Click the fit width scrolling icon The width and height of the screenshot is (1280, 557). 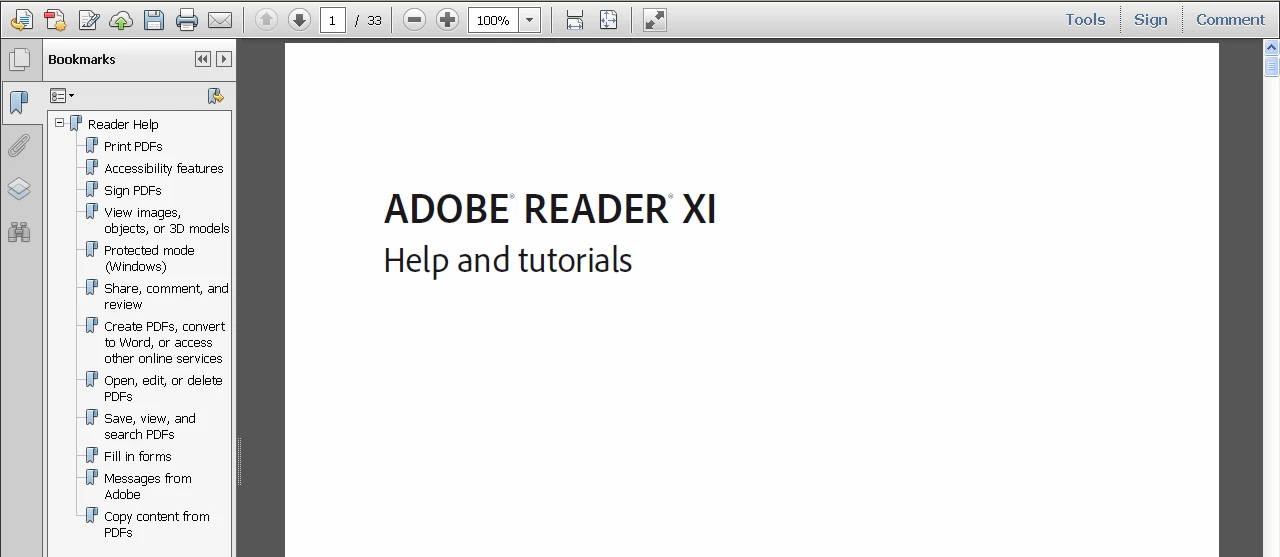click(x=575, y=19)
